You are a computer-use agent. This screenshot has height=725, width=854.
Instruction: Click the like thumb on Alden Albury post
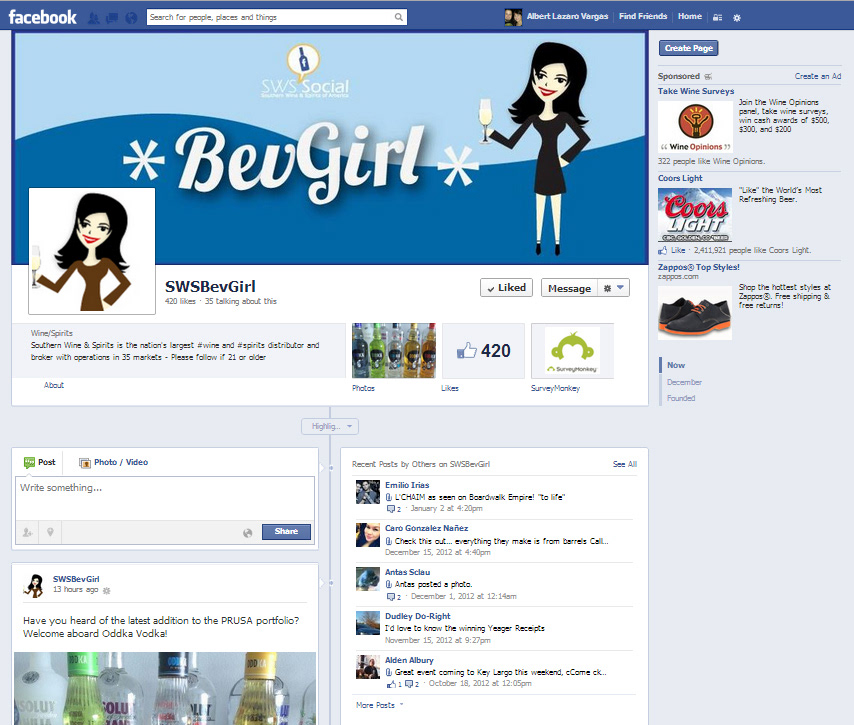(x=391, y=684)
